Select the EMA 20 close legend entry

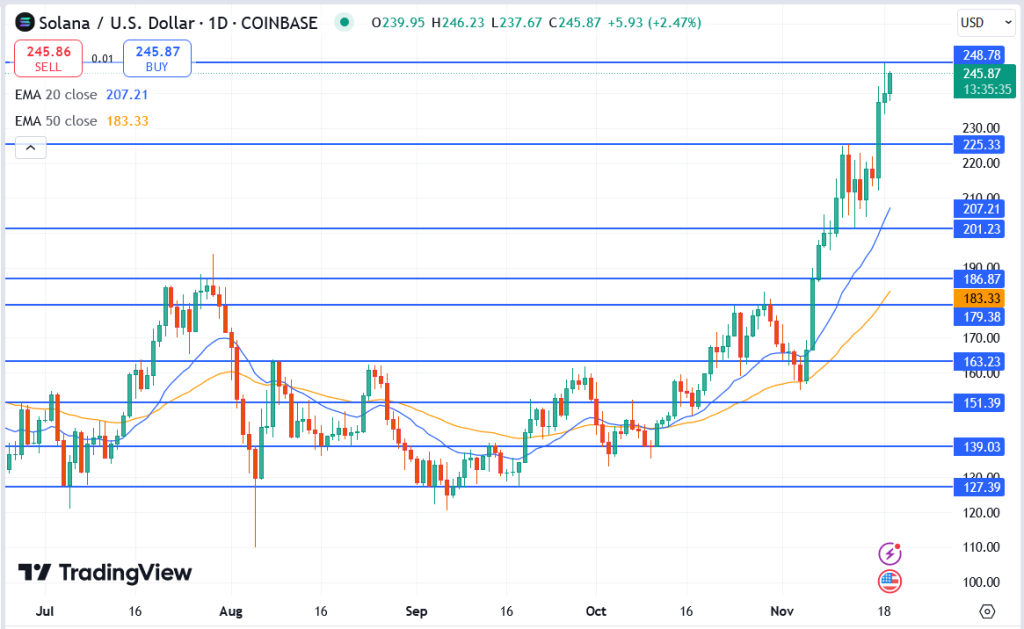(x=82, y=95)
